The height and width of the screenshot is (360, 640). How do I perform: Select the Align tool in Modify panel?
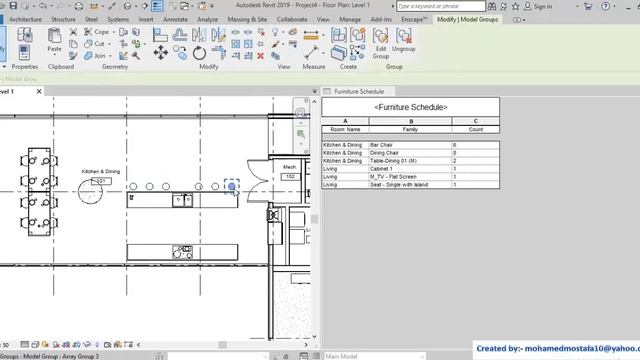point(160,35)
